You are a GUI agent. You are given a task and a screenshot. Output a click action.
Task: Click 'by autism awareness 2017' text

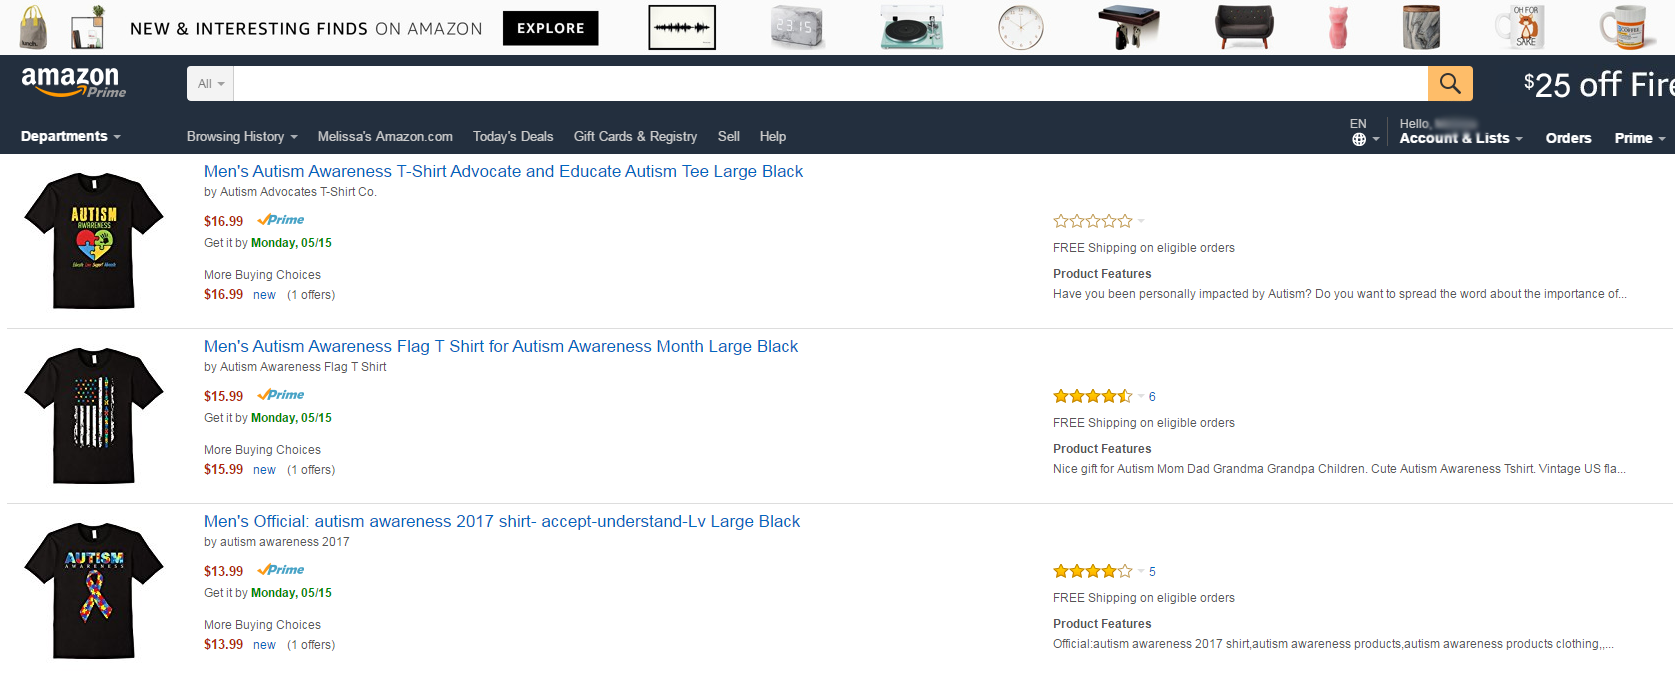[x=277, y=542]
